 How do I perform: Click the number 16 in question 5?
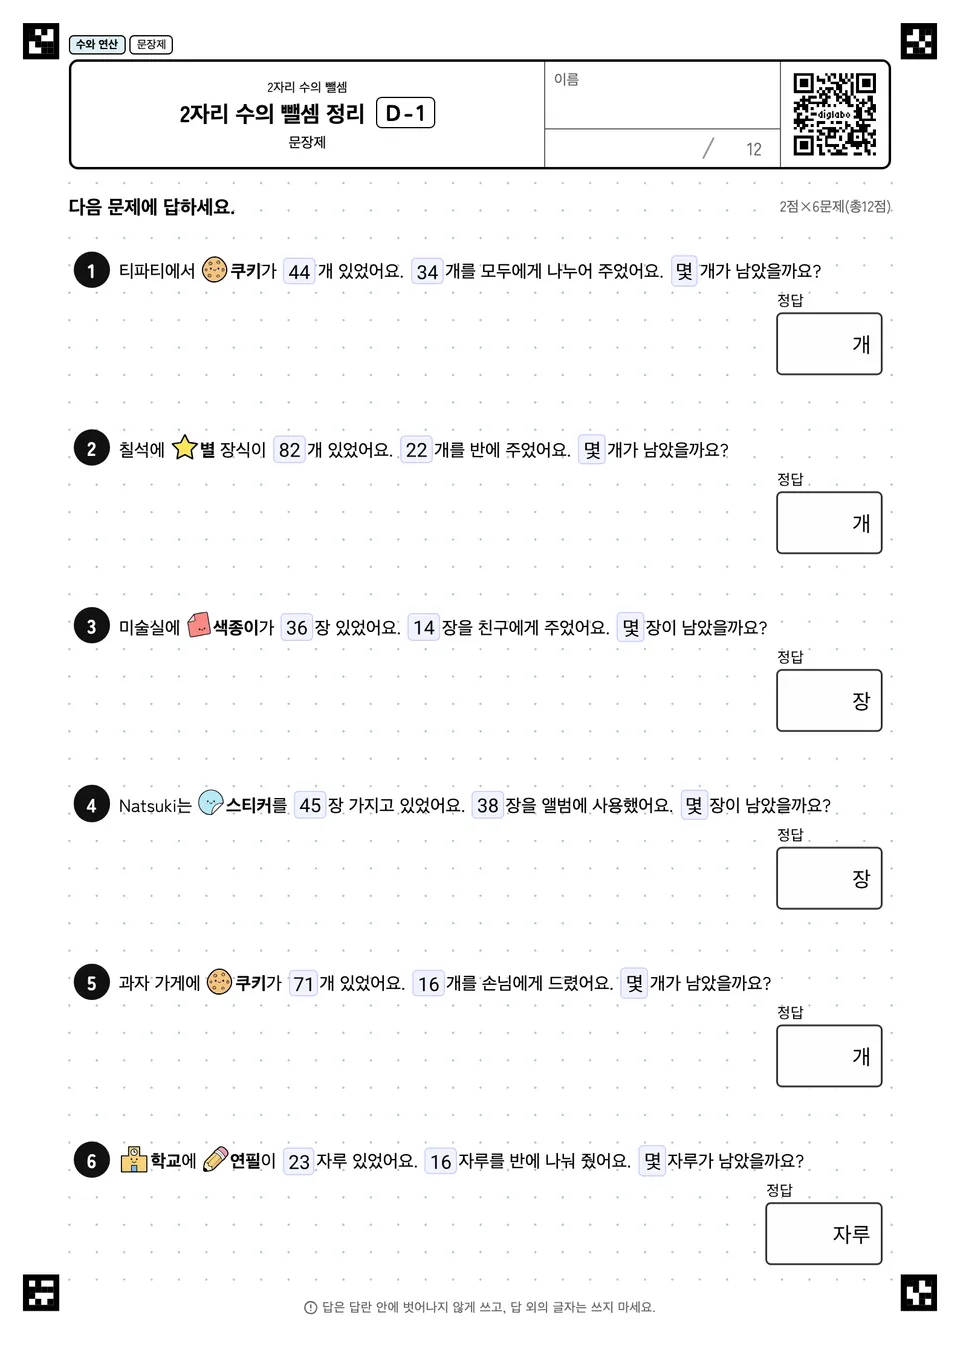coord(428,983)
